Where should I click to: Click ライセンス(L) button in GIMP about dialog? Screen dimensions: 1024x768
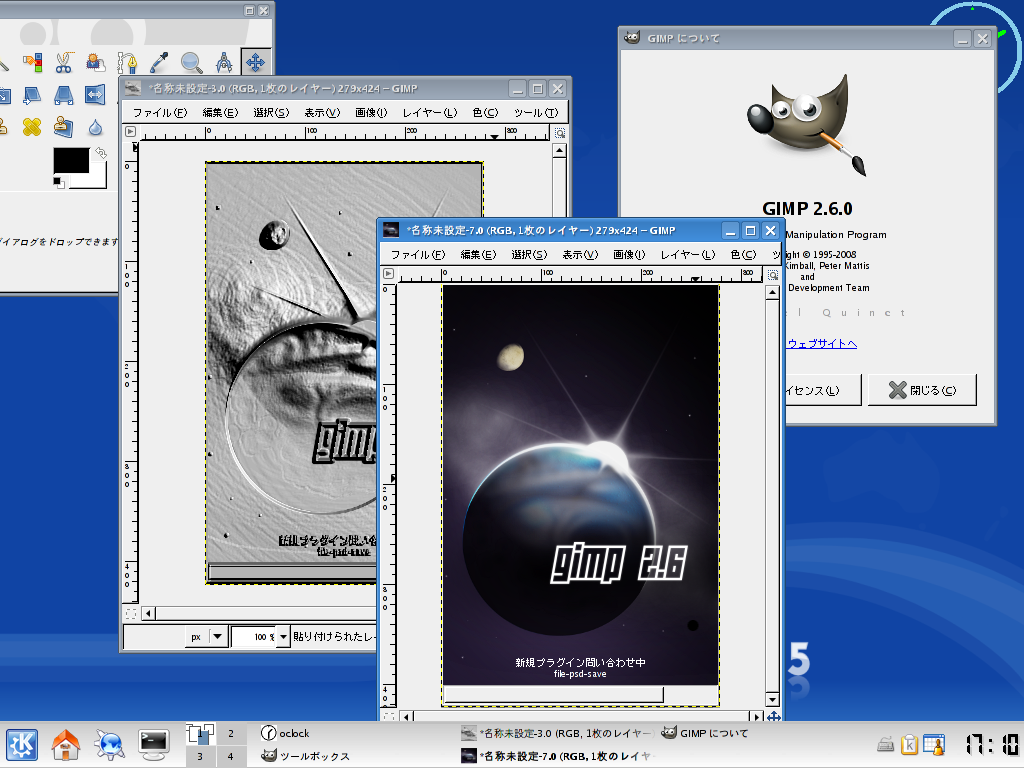[823, 390]
